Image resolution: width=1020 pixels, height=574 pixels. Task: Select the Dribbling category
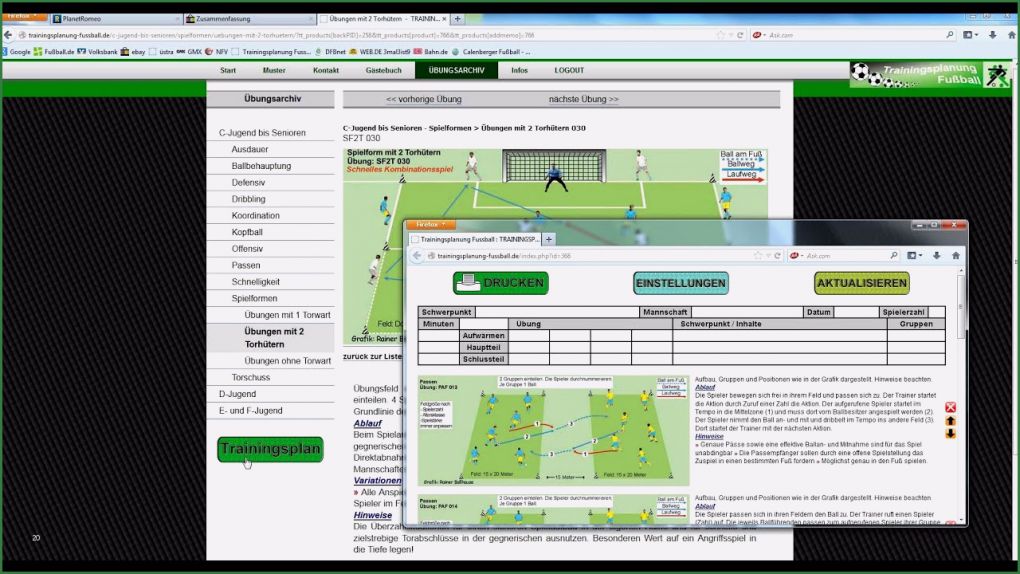[x=248, y=199]
